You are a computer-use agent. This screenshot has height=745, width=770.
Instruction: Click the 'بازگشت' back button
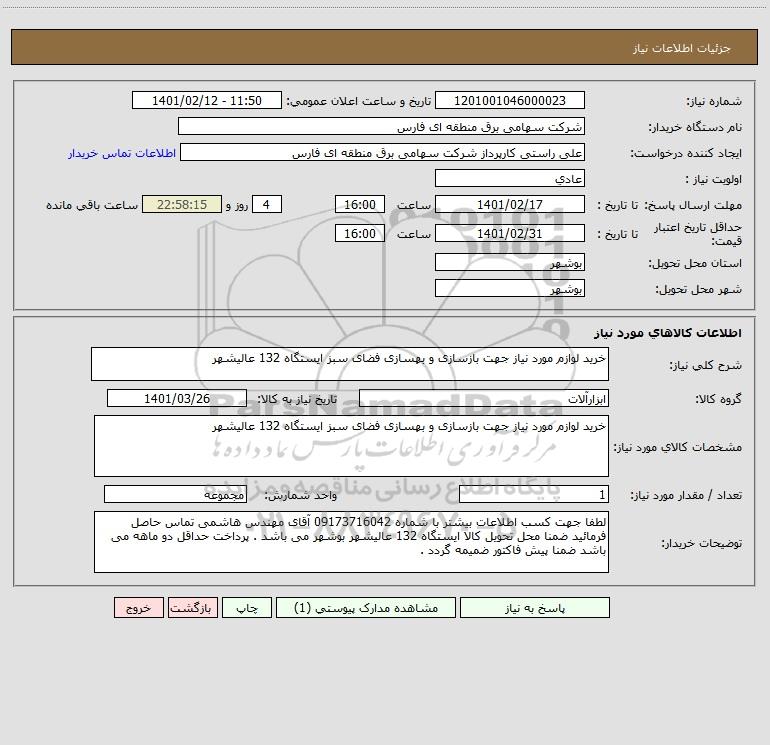coord(192,608)
